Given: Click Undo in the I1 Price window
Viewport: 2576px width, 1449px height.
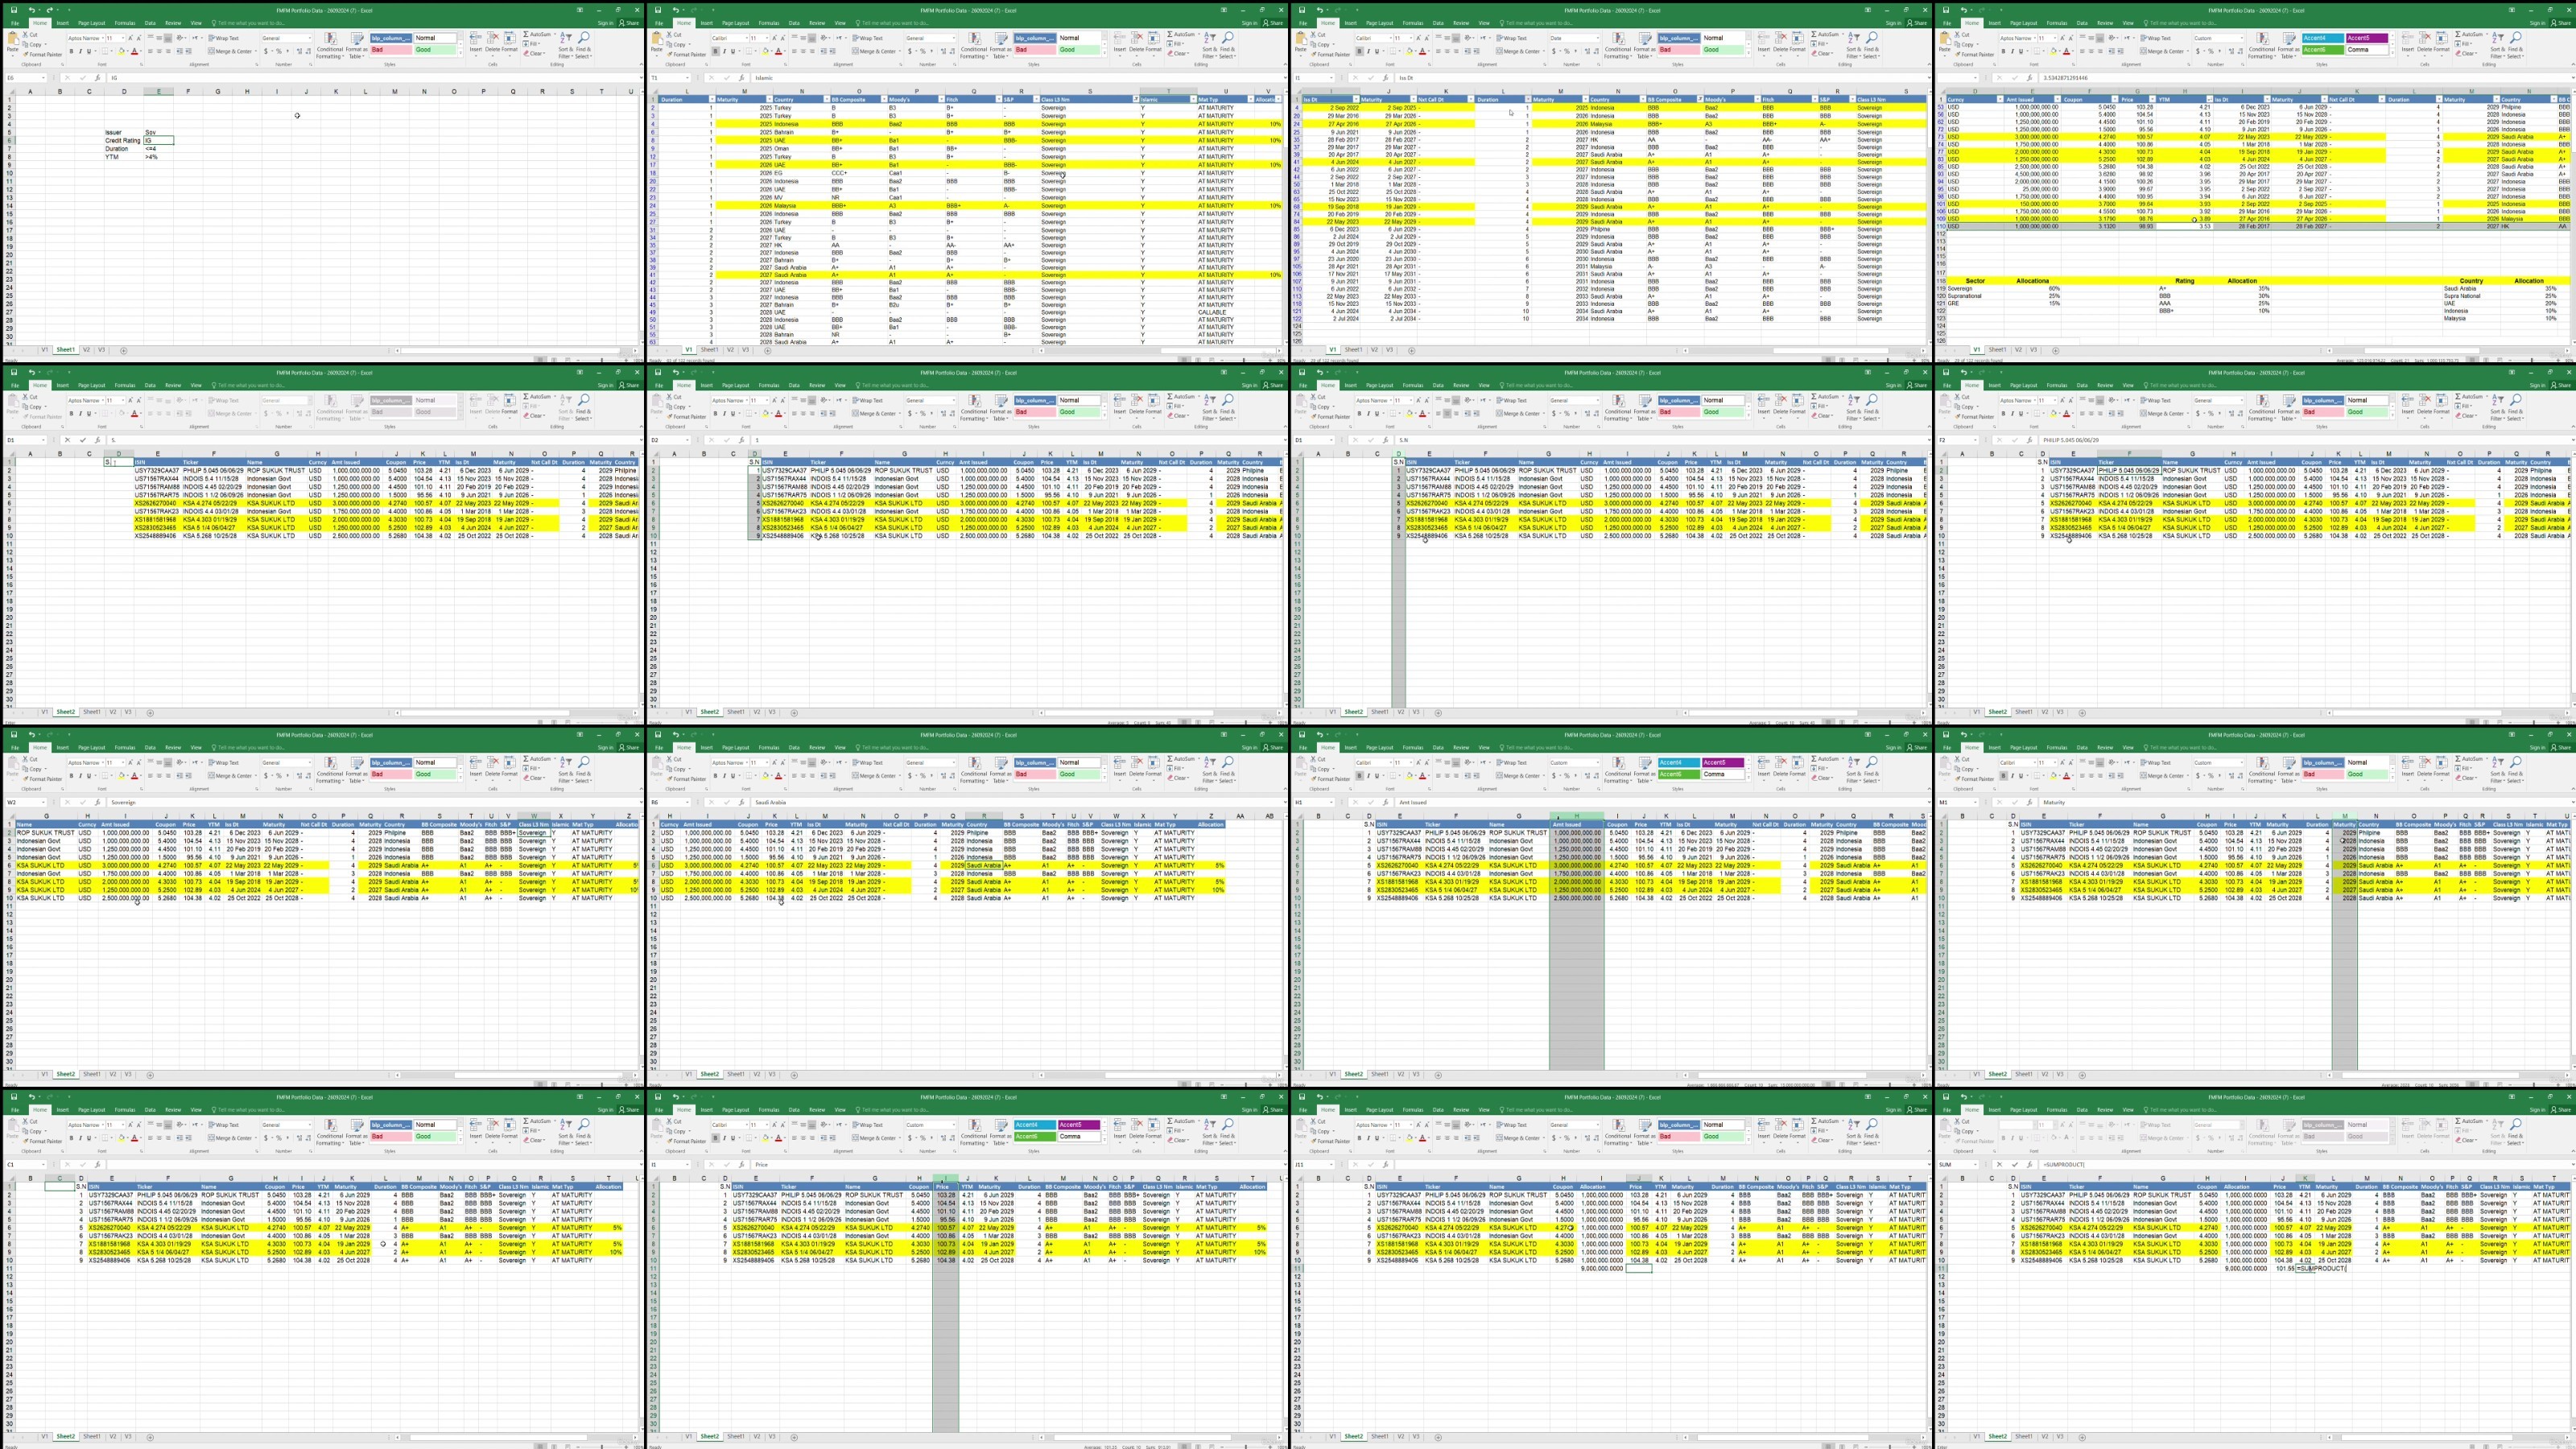Looking at the screenshot, I should click(675, 1097).
